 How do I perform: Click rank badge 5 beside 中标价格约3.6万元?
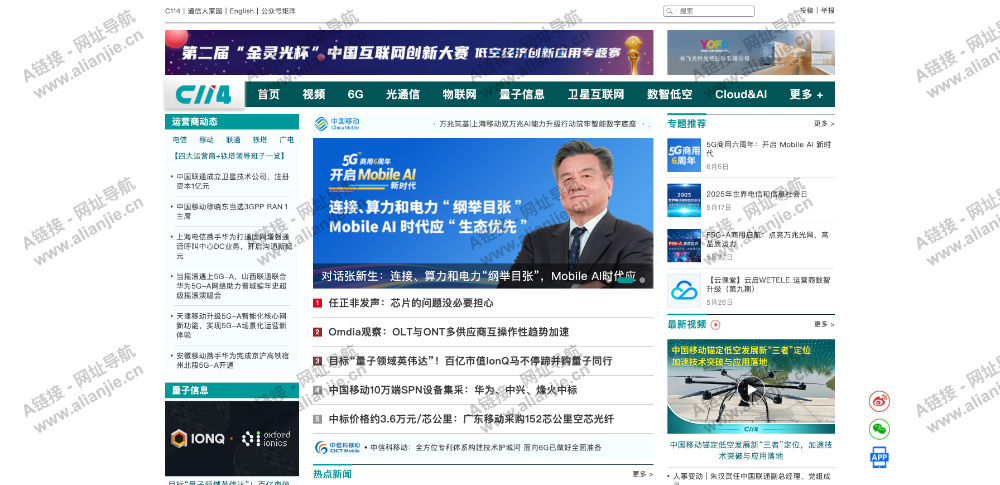click(x=318, y=419)
